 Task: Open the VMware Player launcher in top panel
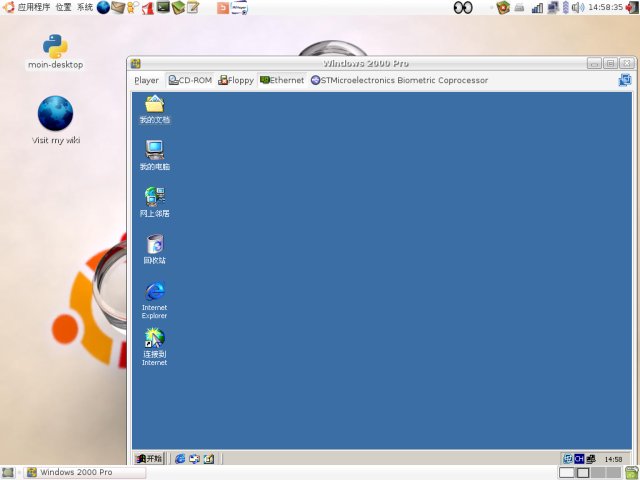pyautogui.click(x=239, y=7)
